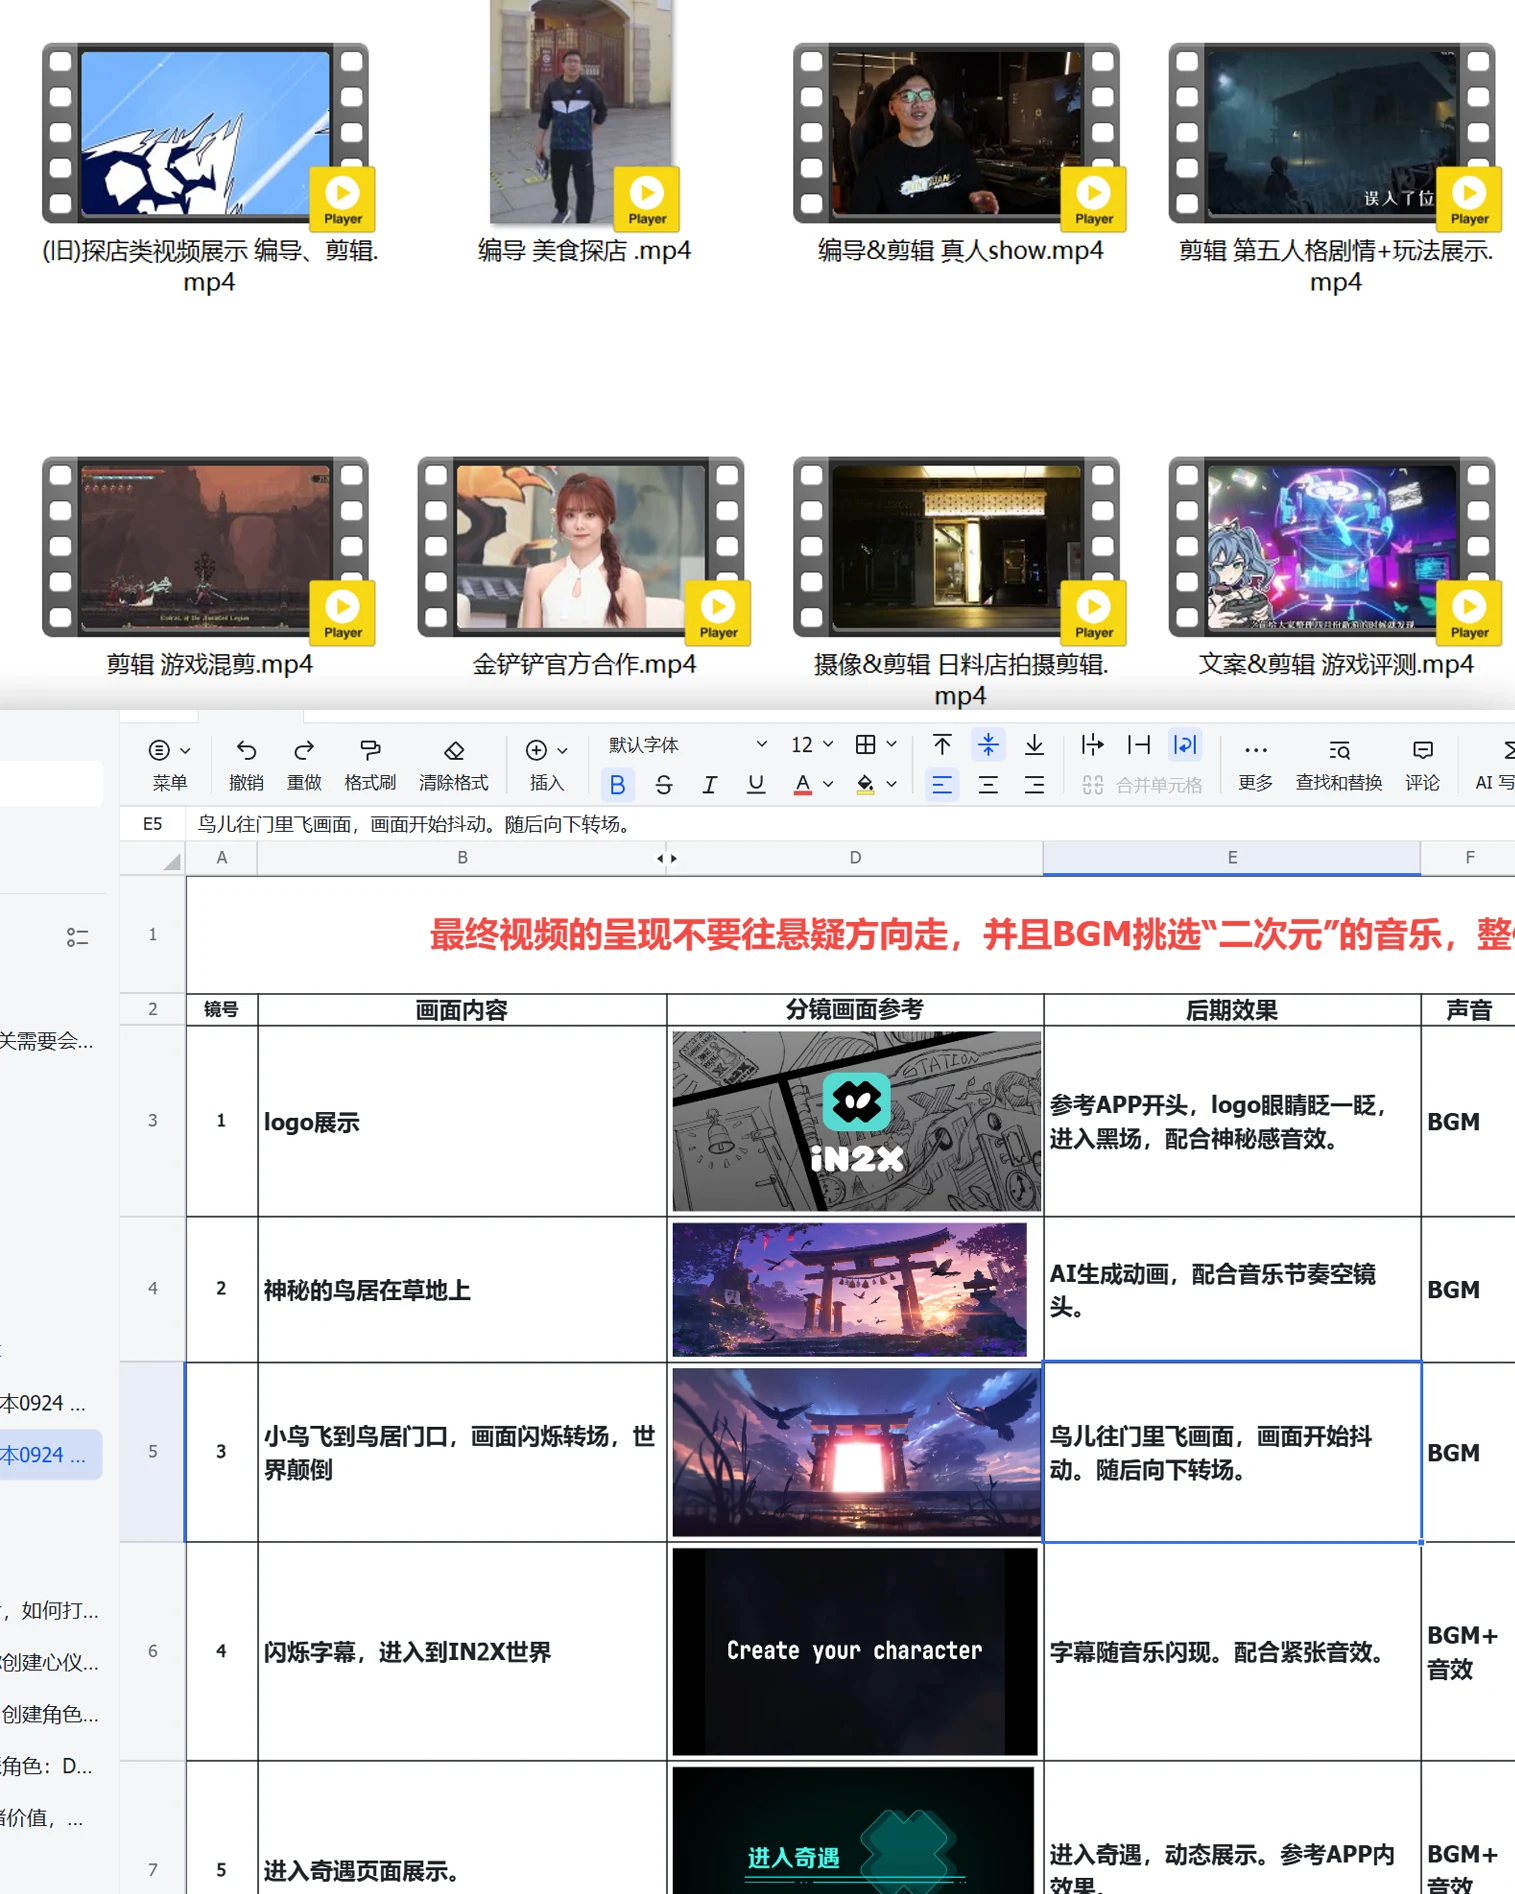Image resolution: width=1515 pixels, height=1894 pixels.
Task: Select row 3 header
Action: coord(152,1120)
